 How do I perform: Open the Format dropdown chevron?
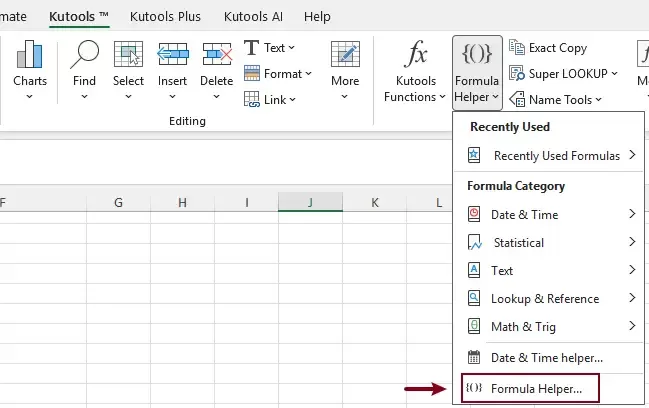pyautogui.click(x=308, y=74)
